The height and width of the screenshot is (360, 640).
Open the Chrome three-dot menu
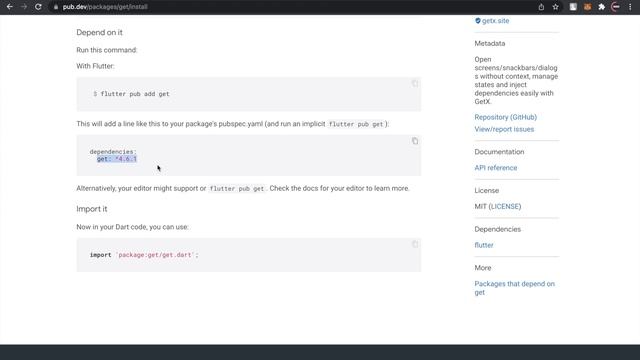[630, 7]
